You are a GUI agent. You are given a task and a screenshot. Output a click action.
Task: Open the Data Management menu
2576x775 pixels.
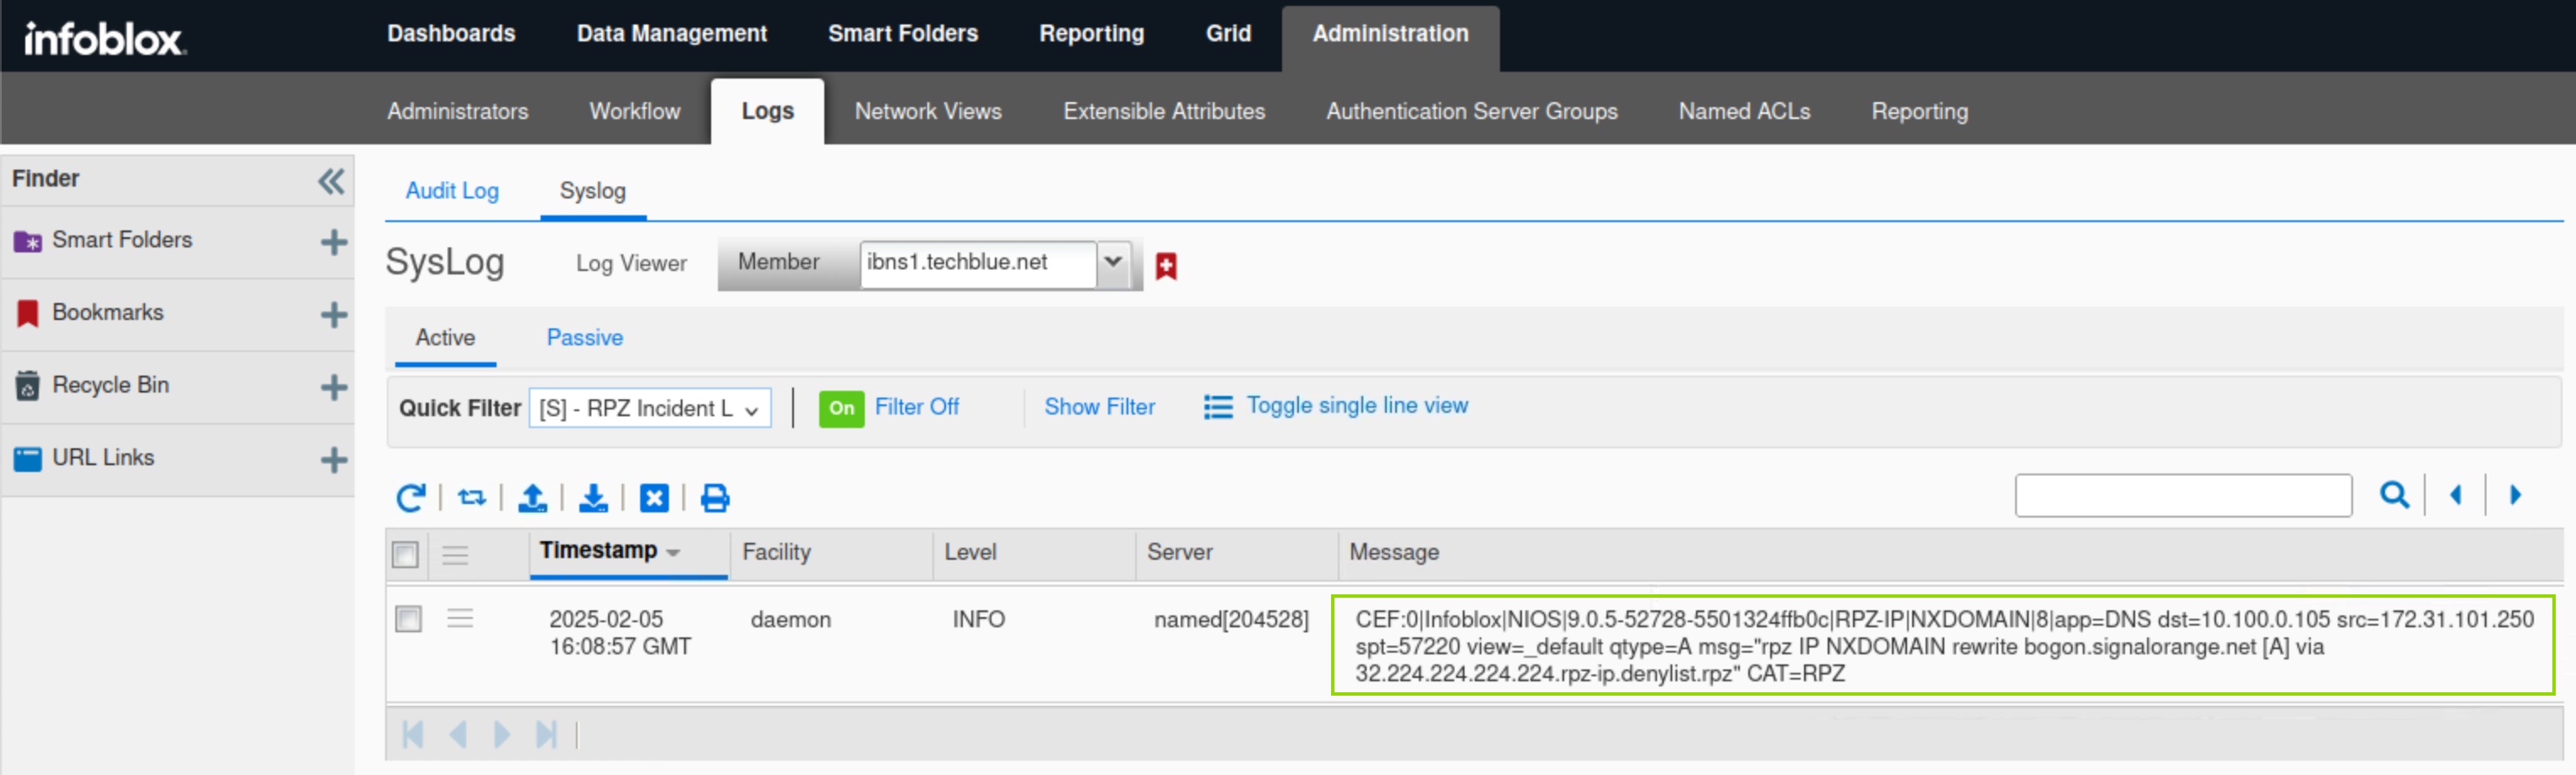671,34
